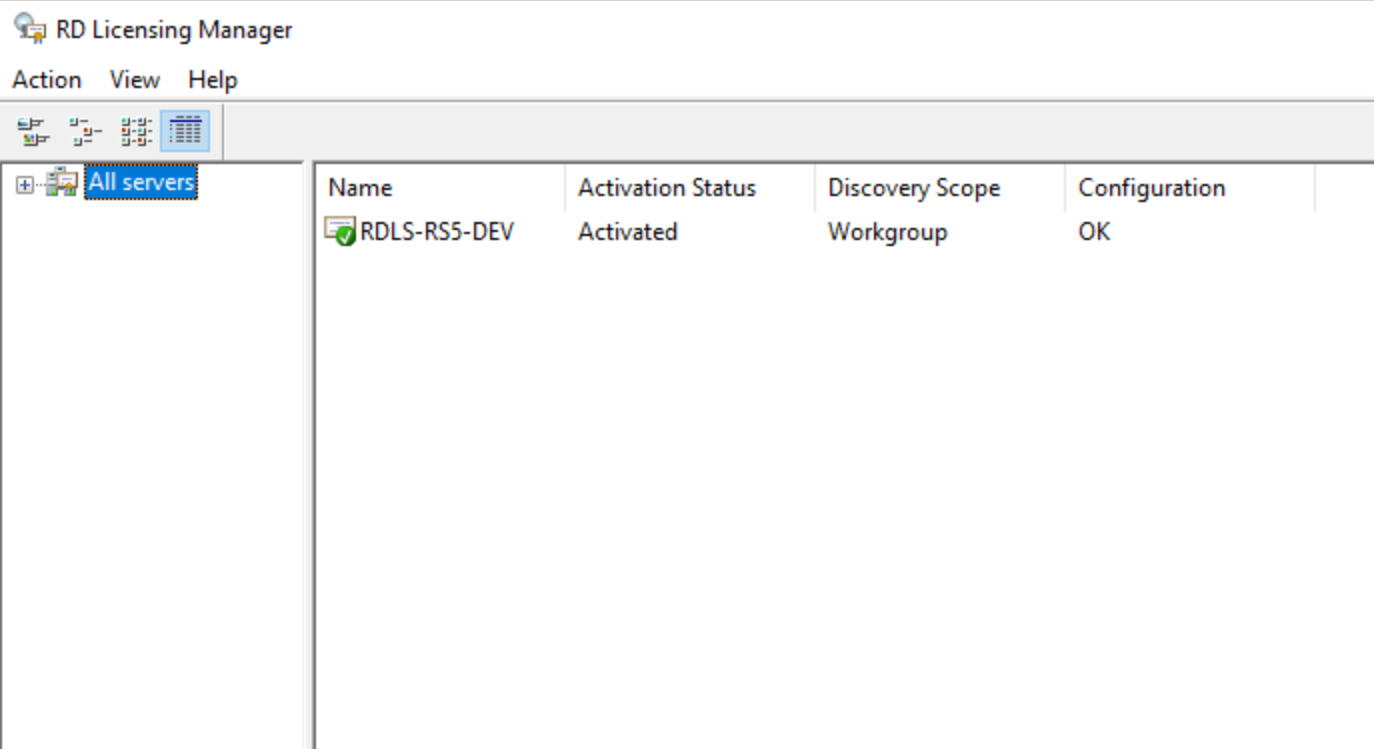
Task: Sort by the Name column header
Action: point(439,188)
